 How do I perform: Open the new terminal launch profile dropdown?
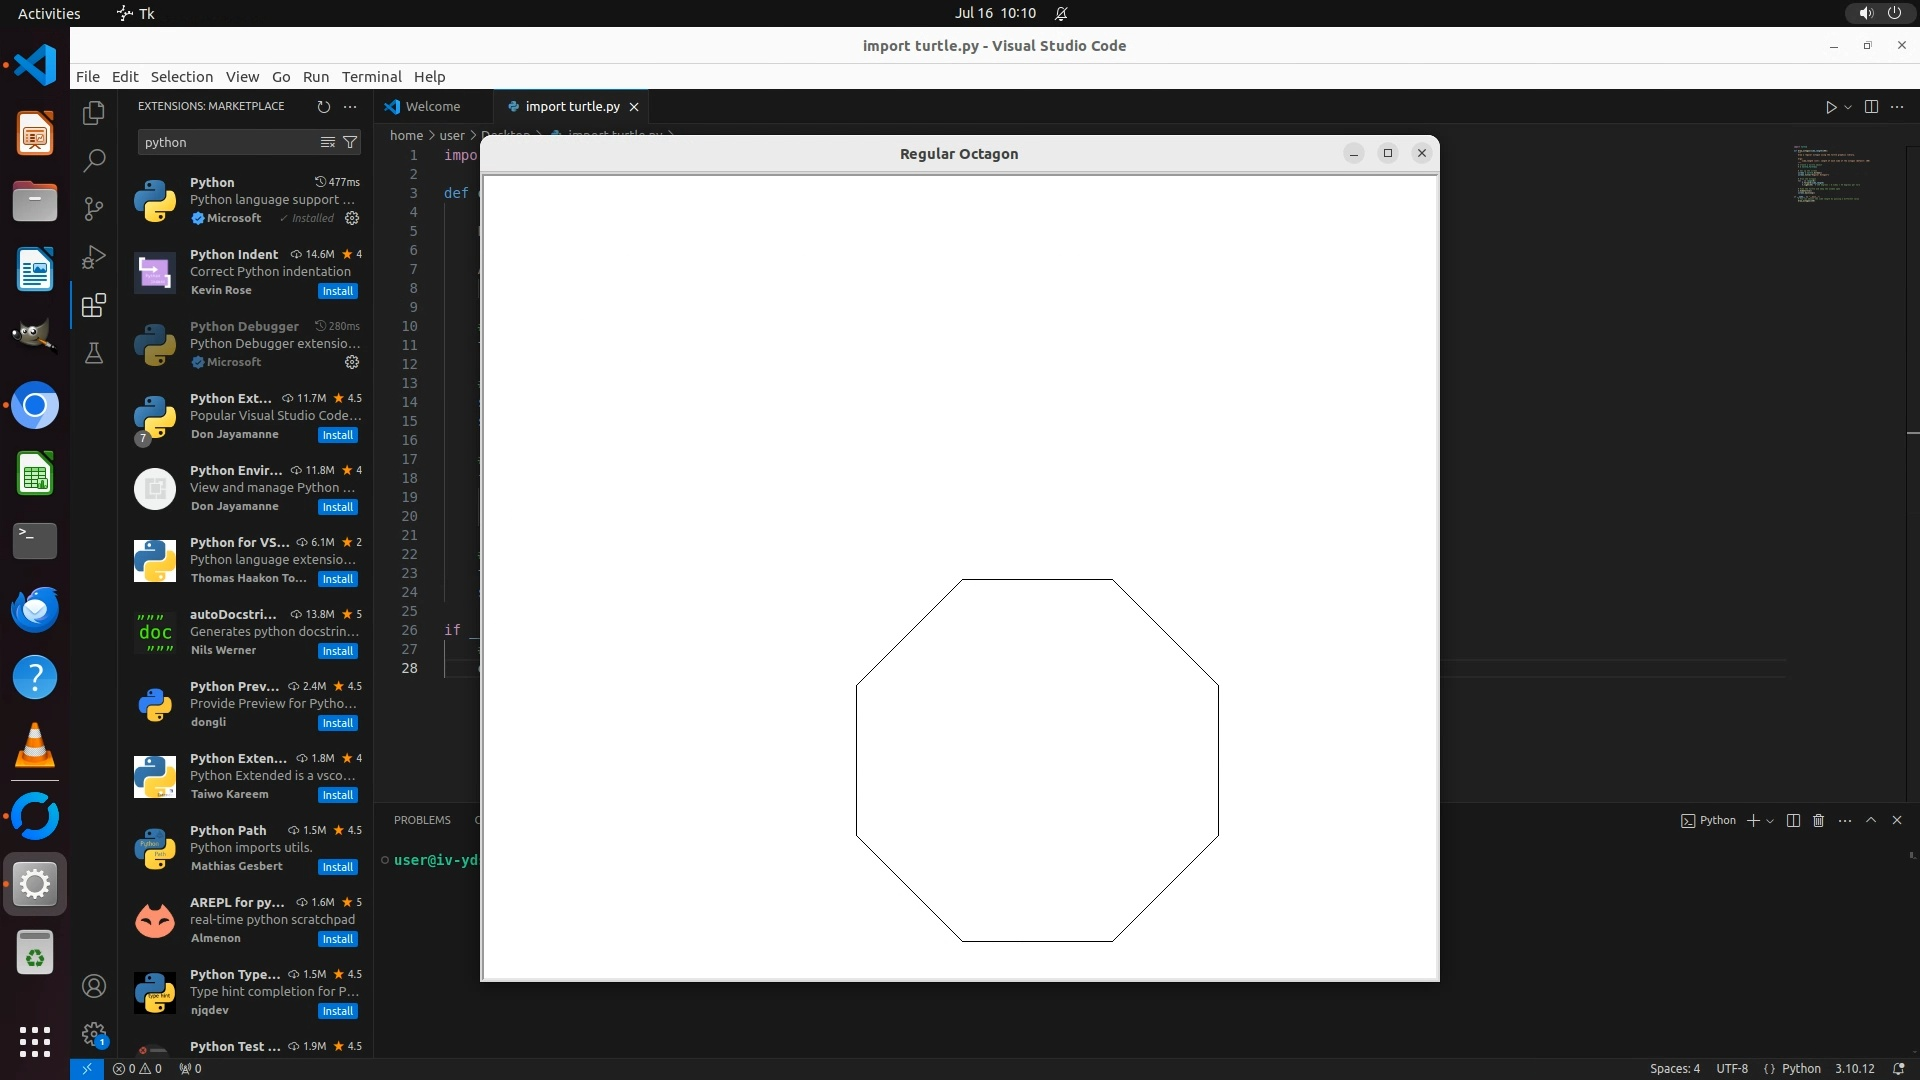pyautogui.click(x=1770, y=821)
